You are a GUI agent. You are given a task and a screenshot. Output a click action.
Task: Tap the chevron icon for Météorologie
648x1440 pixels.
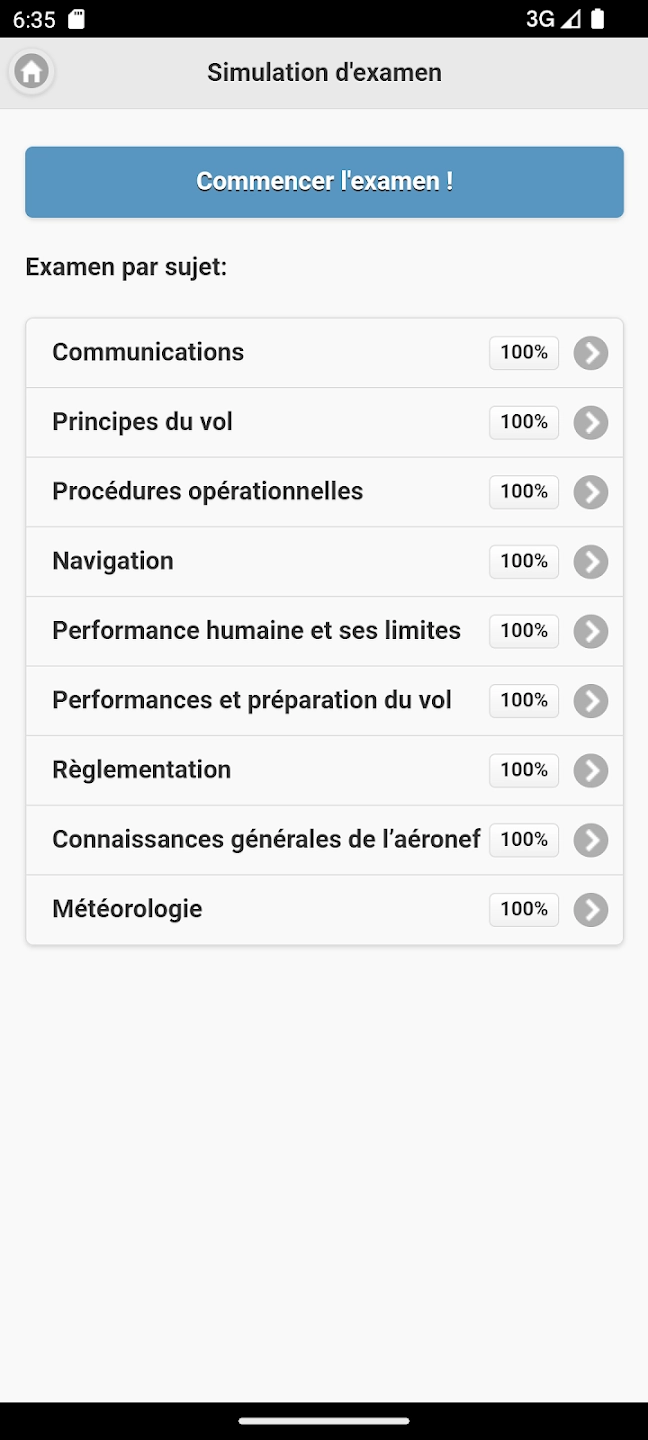pos(591,909)
